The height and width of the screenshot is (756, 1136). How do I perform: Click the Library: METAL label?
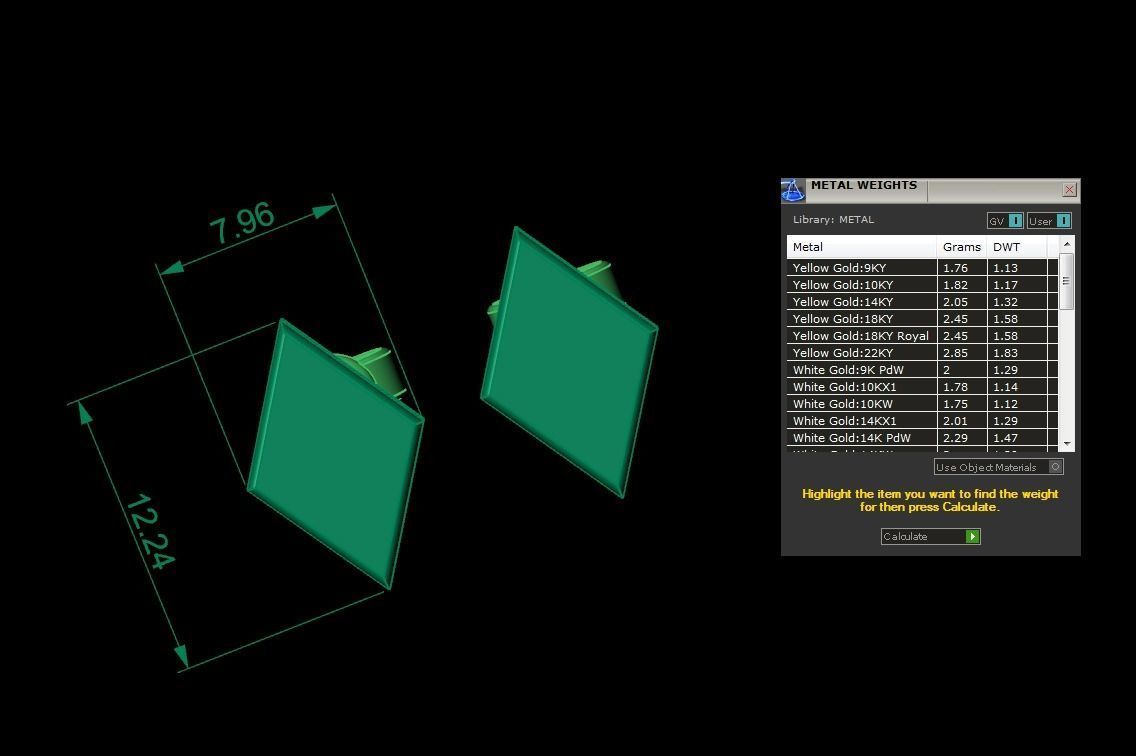point(833,220)
